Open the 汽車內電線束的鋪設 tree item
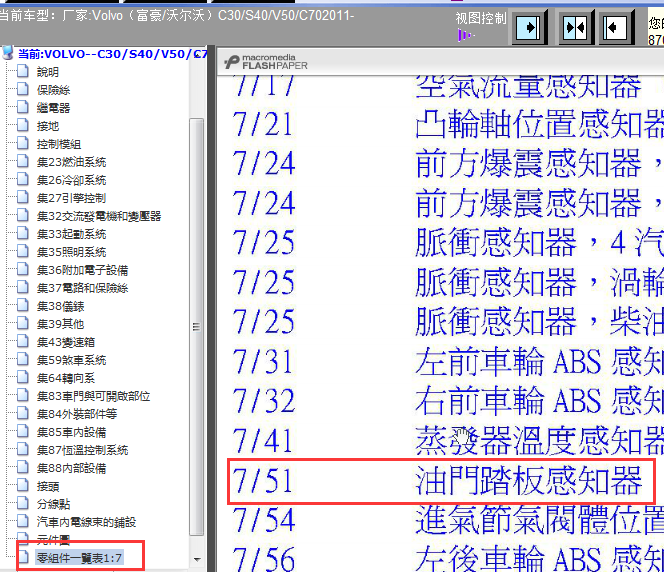The image size is (664, 572). tap(86, 522)
